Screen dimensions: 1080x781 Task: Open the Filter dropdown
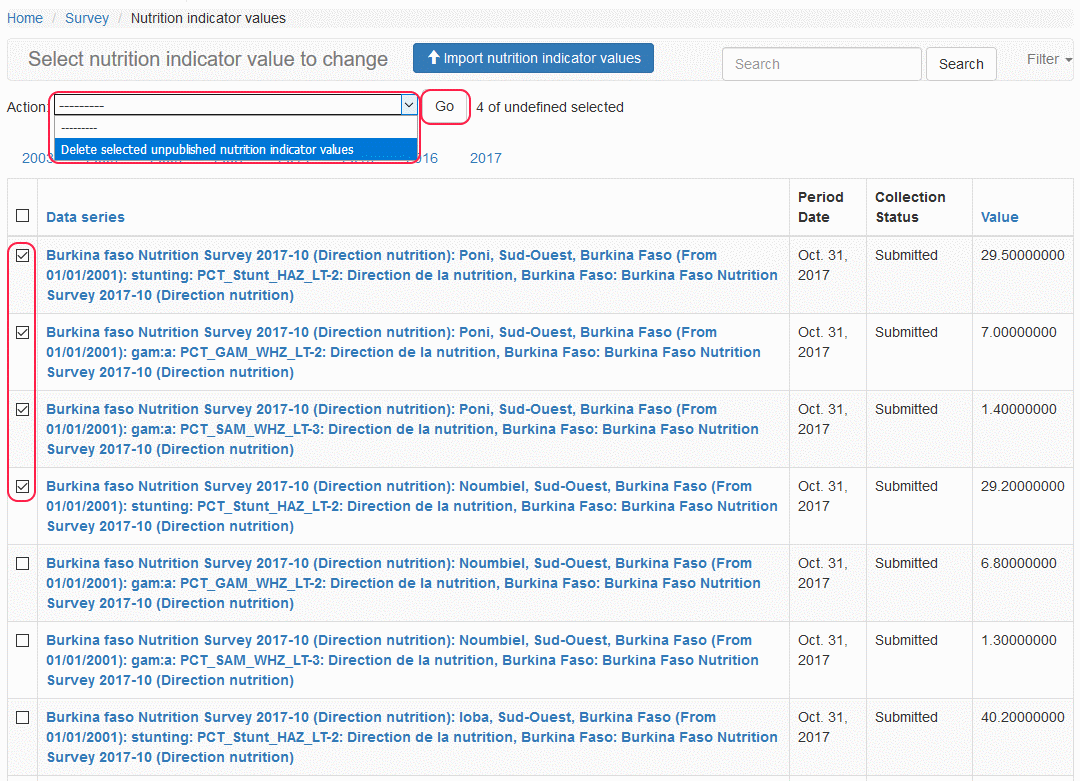click(1049, 59)
